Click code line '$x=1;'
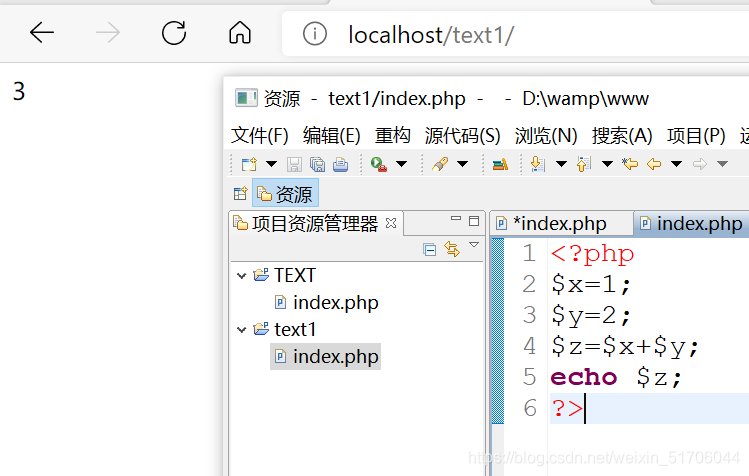749x476 pixels. point(591,284)
